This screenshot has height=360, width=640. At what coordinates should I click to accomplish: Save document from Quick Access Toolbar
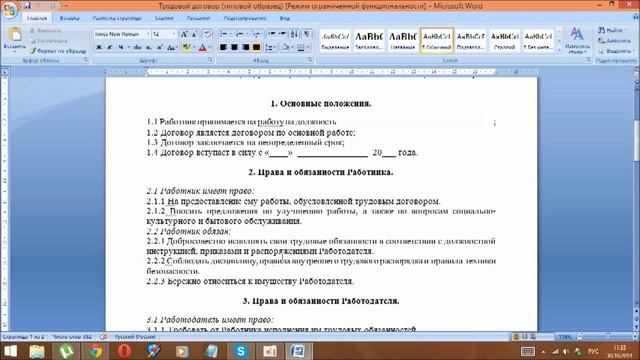27,6
